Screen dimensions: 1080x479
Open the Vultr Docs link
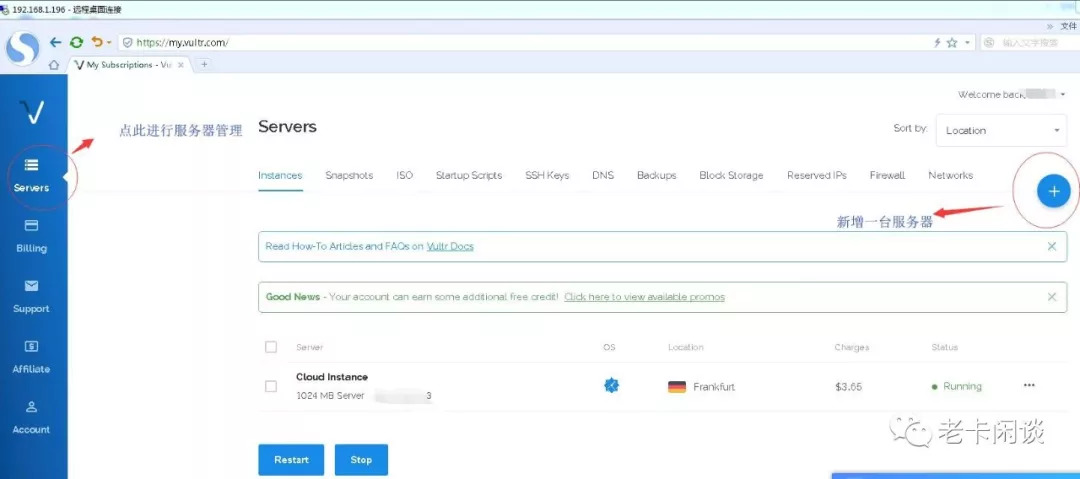point(450,246)
